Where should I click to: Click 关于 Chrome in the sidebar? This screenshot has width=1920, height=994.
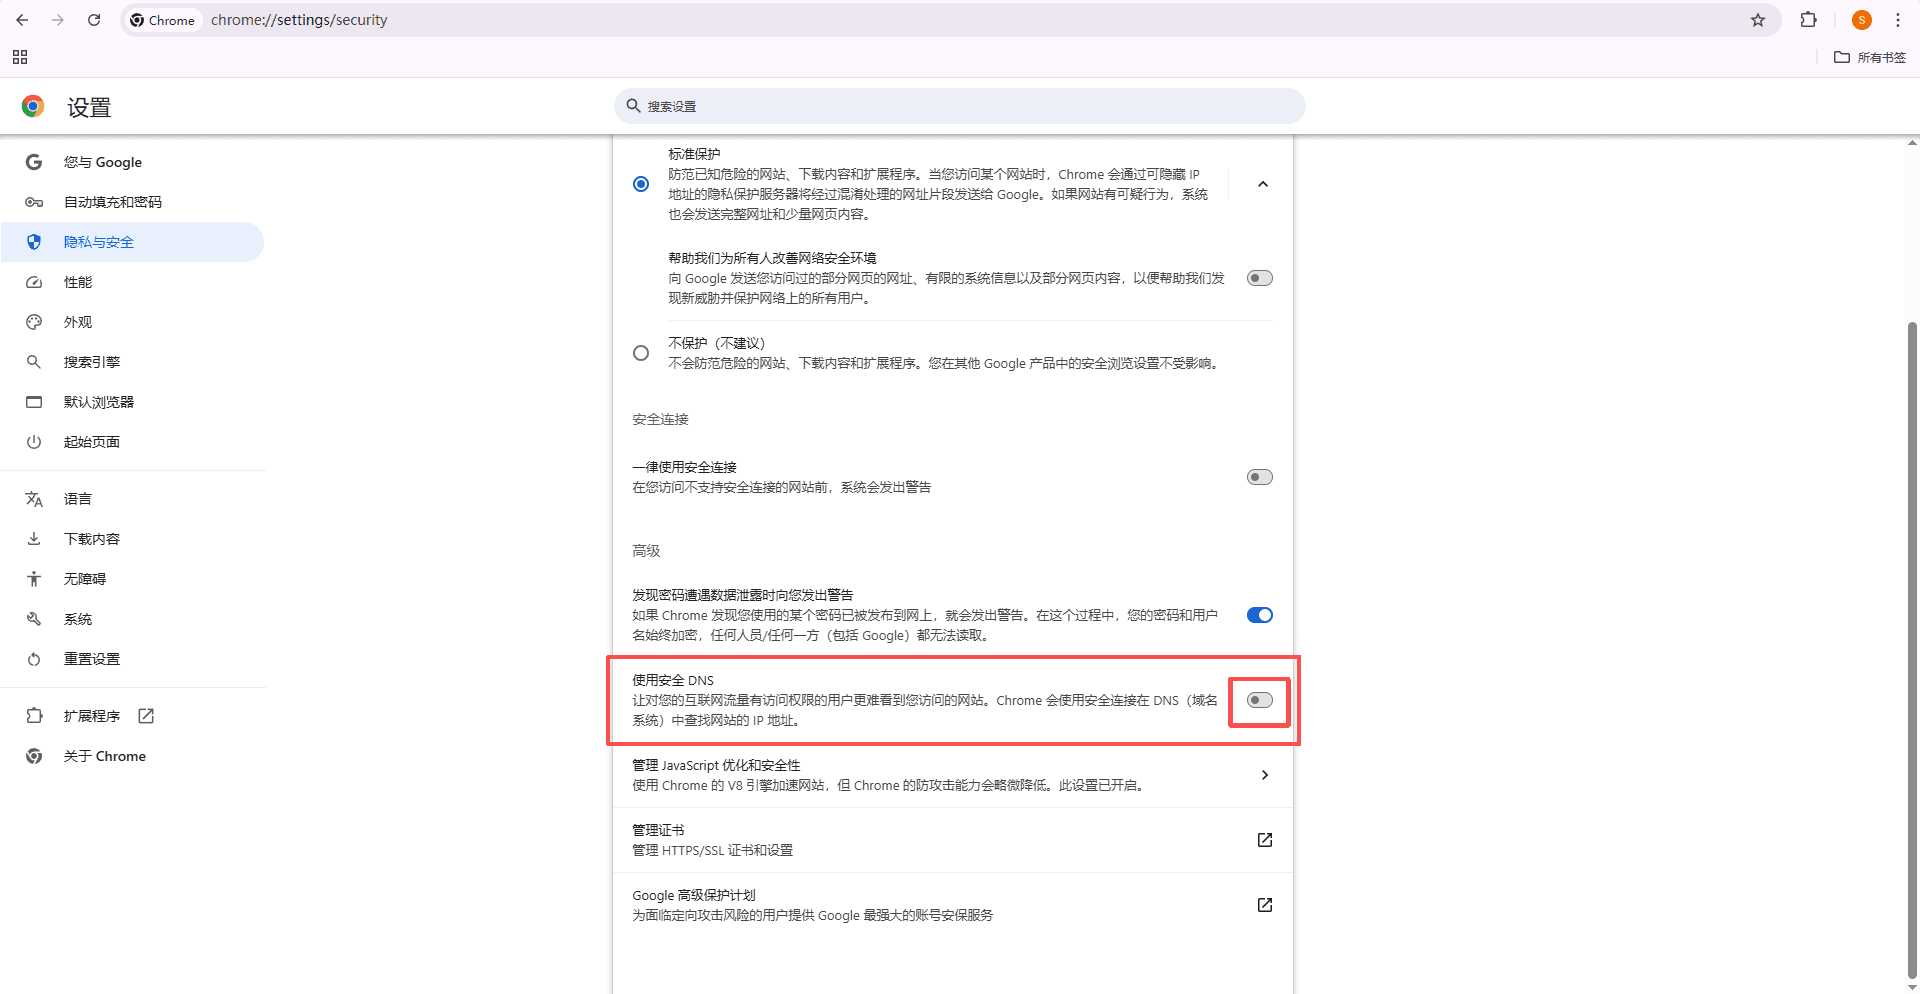click(x=105, y=756)
